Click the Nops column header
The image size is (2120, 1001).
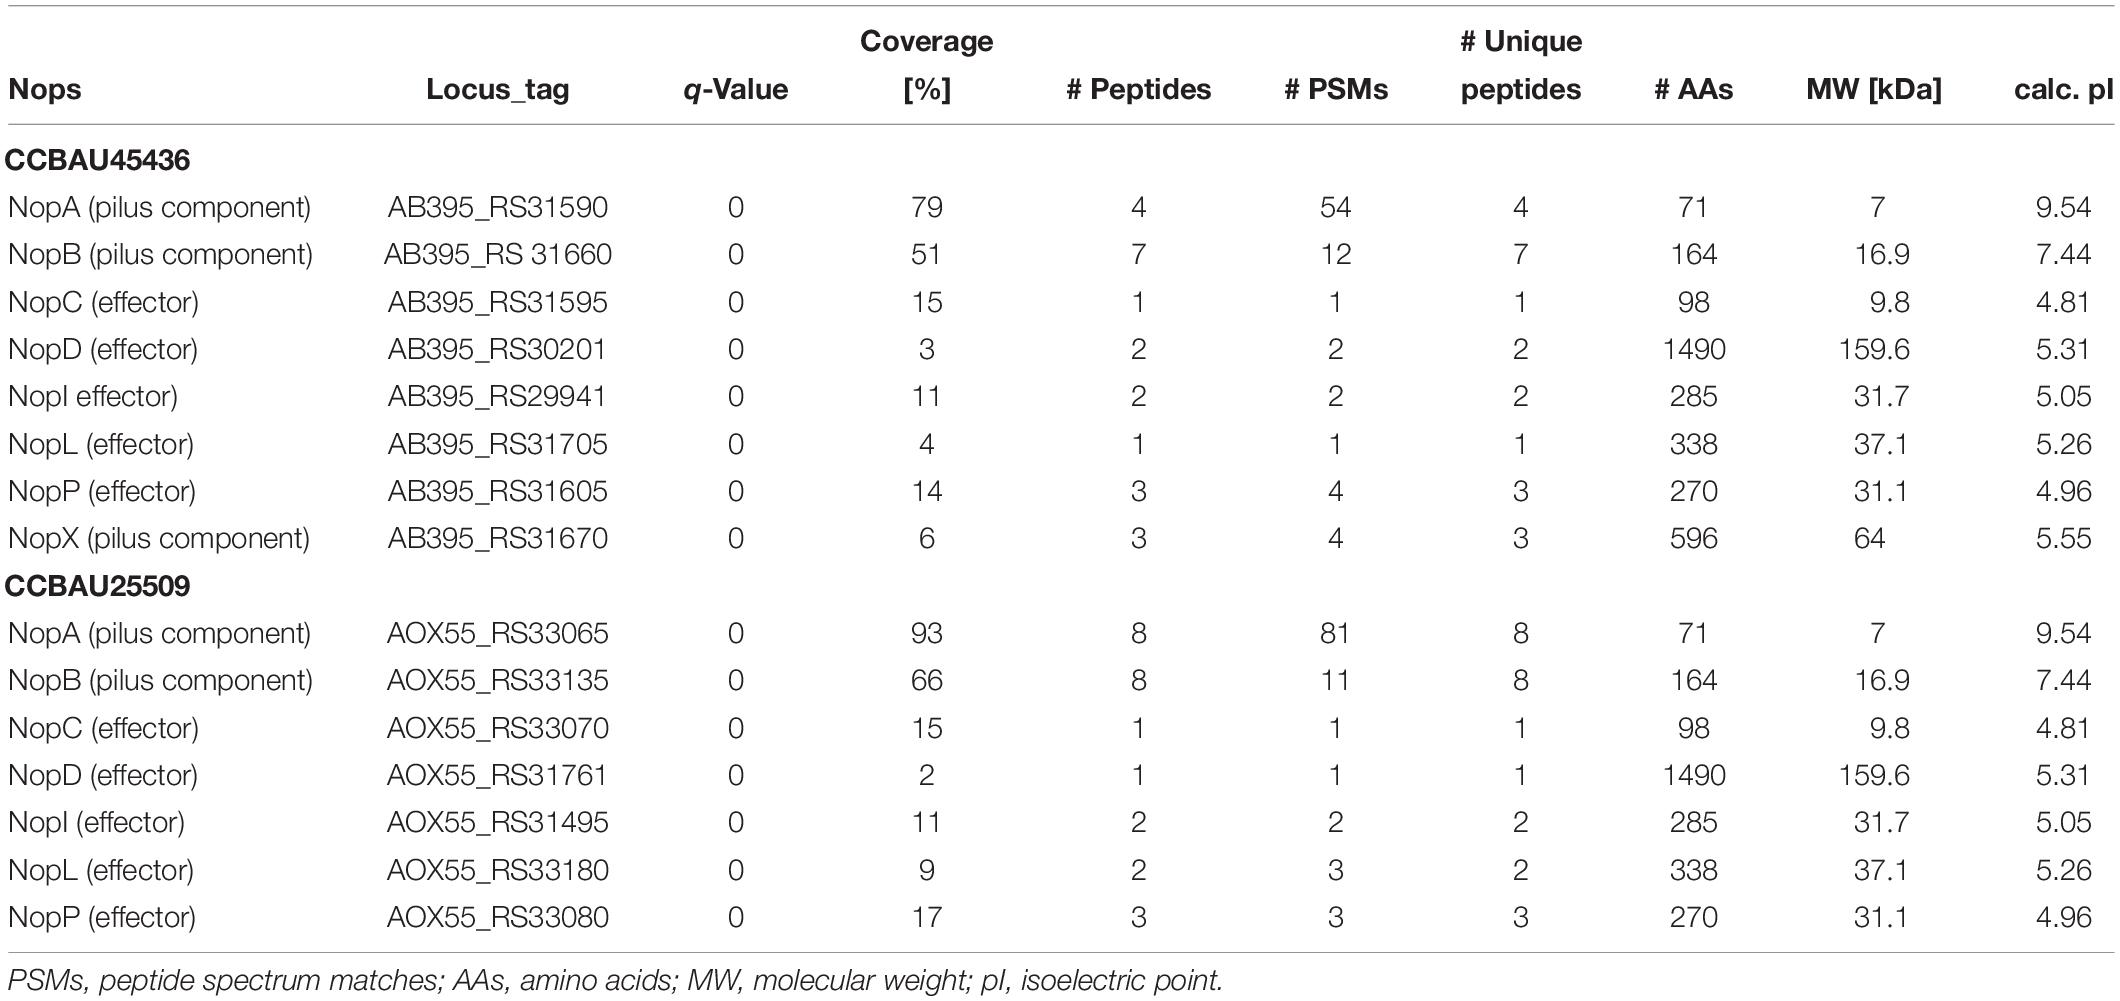pos(45,90)
